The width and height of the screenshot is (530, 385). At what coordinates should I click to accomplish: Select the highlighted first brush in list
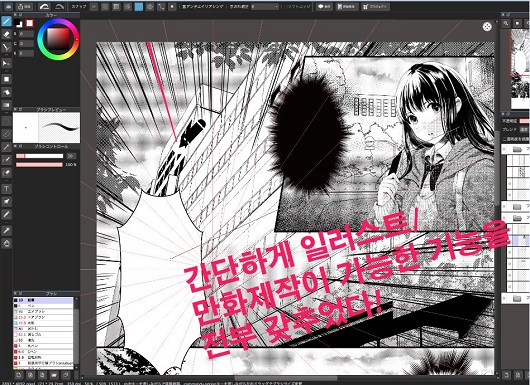[43, 300]
